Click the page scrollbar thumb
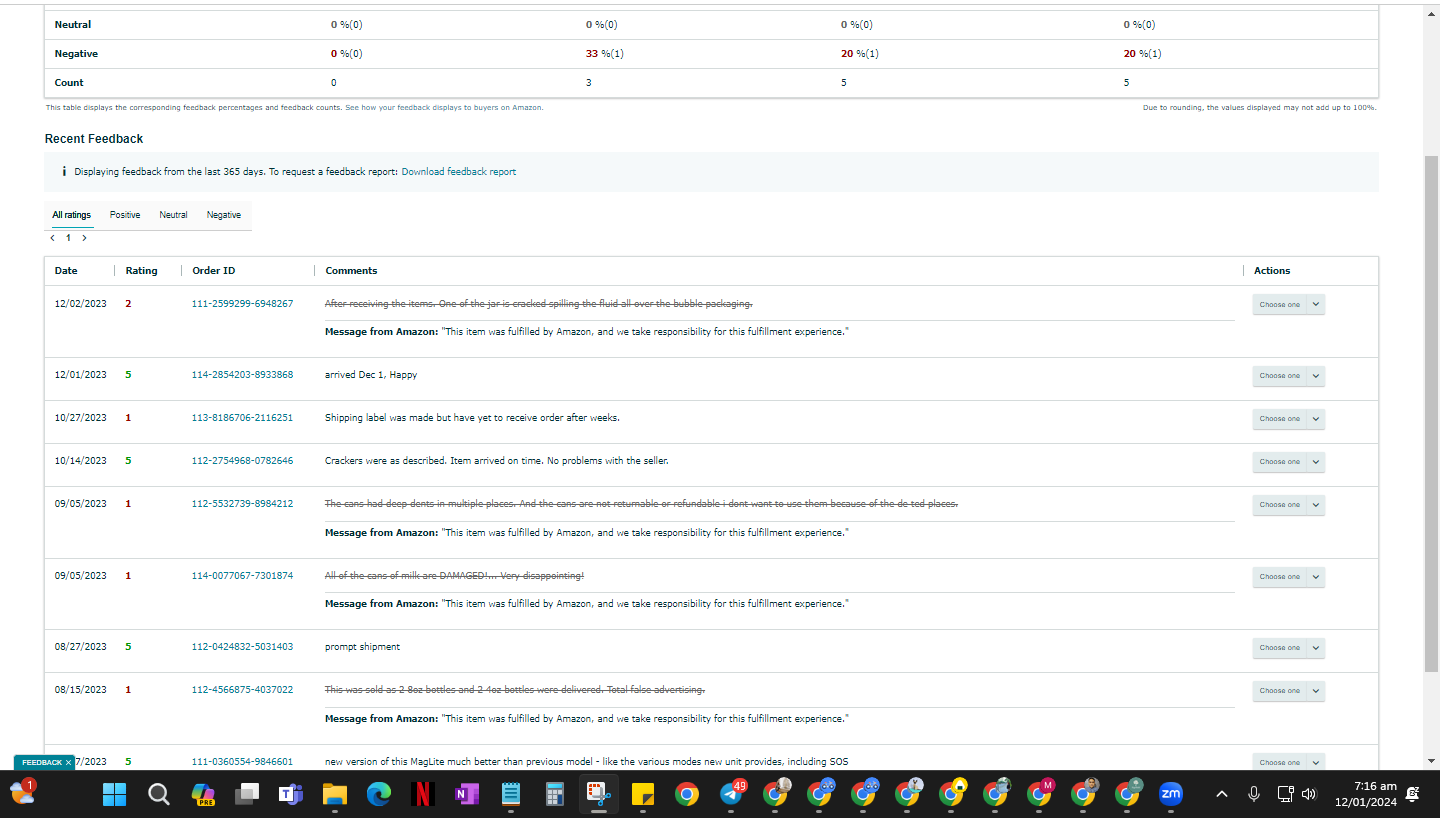1440x818 pixels. [1431, 413]
